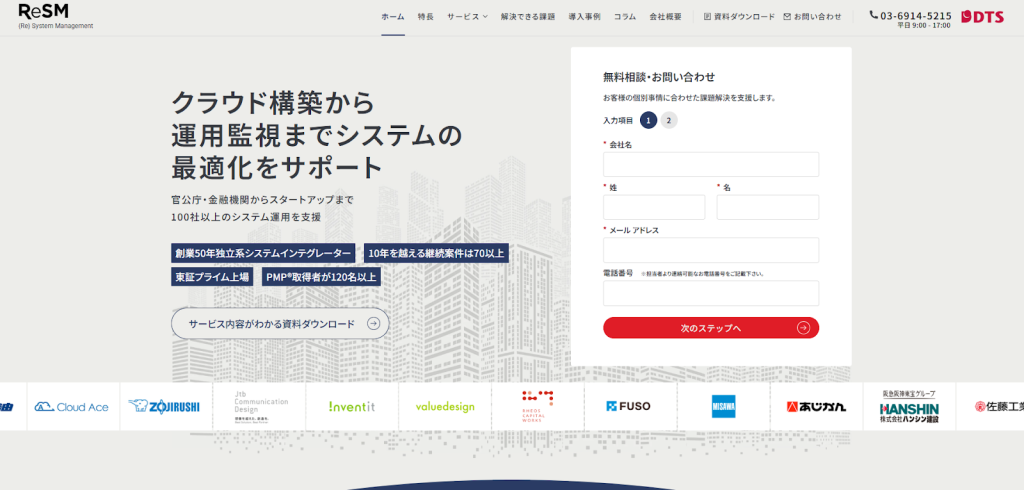Click the red 次のステップへ button
The width and height of the screenshot is (1024, 490).
tap(711, 328)
